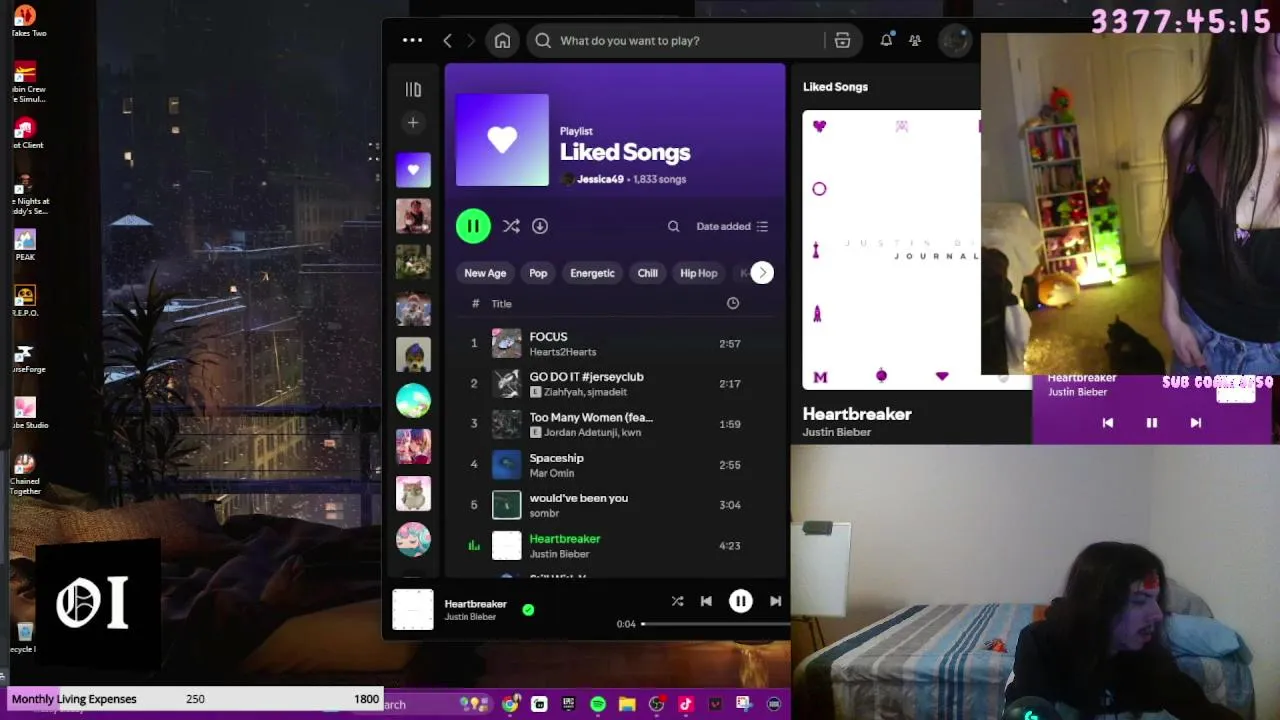Open the artist link sombr
This screenshot has height=720, width=1280.
544,513
